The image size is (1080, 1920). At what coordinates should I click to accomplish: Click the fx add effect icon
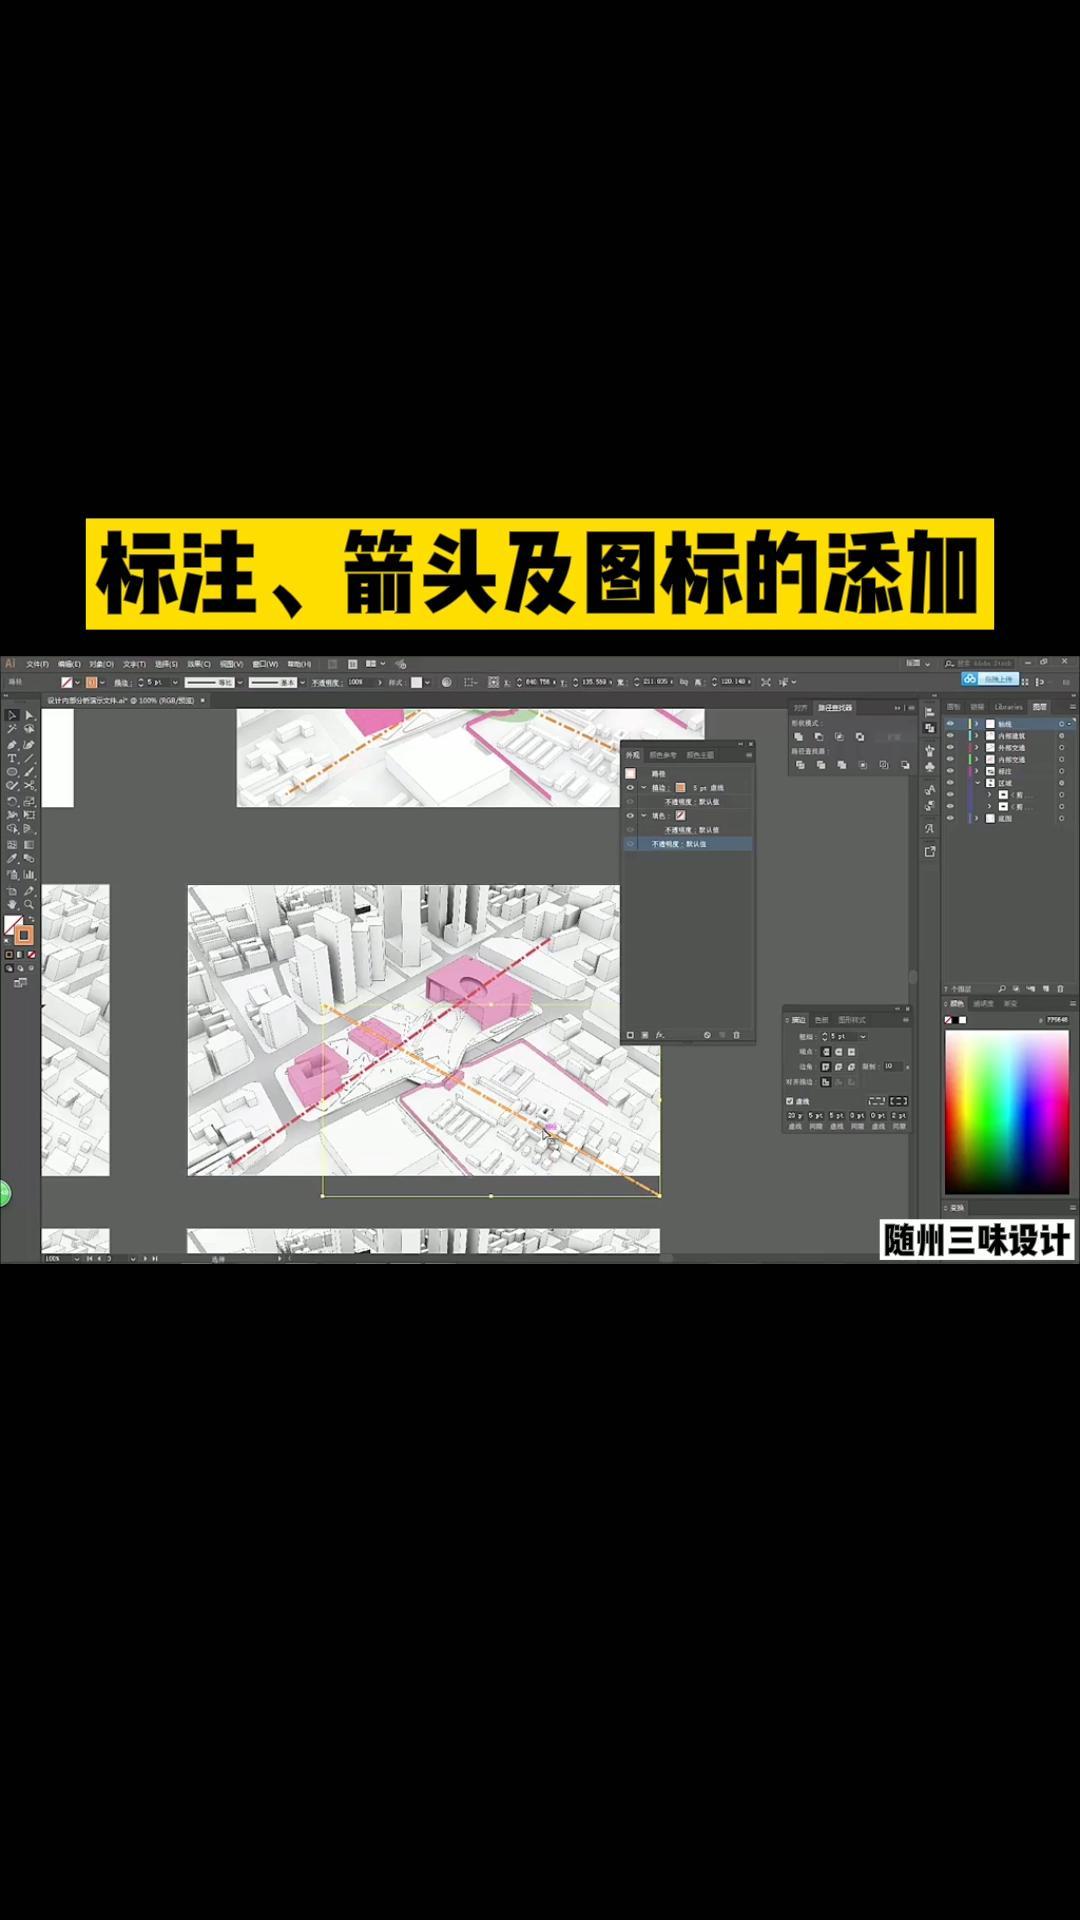click(x=659, y=1035)
